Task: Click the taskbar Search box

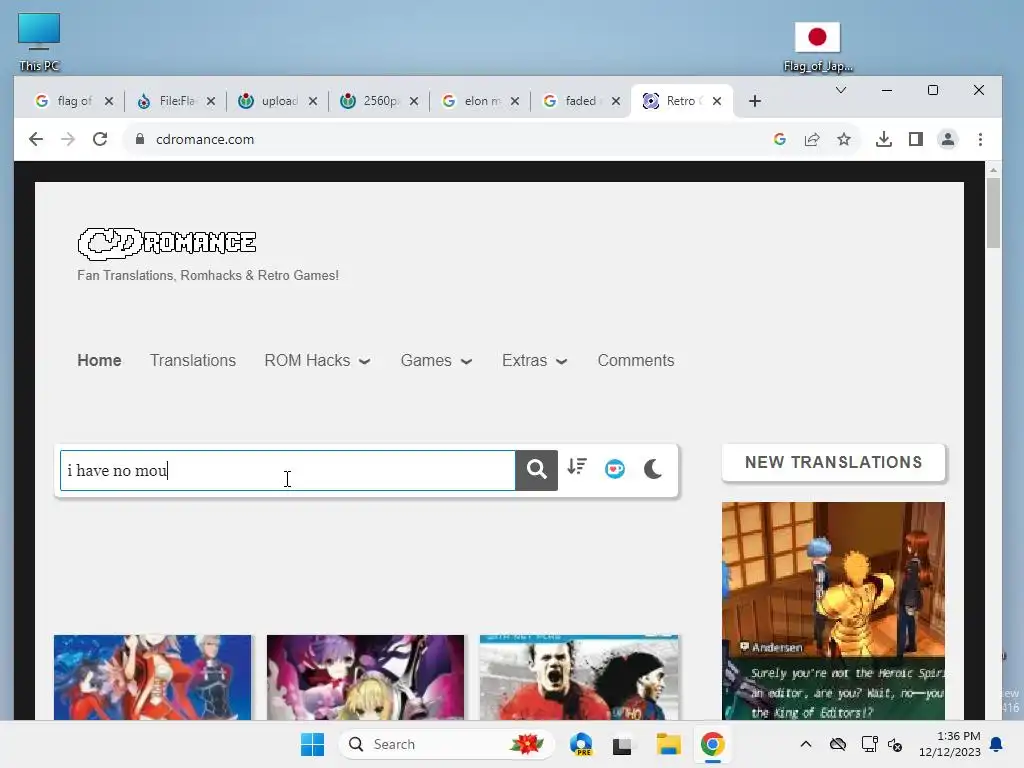Action: point(447,744)
